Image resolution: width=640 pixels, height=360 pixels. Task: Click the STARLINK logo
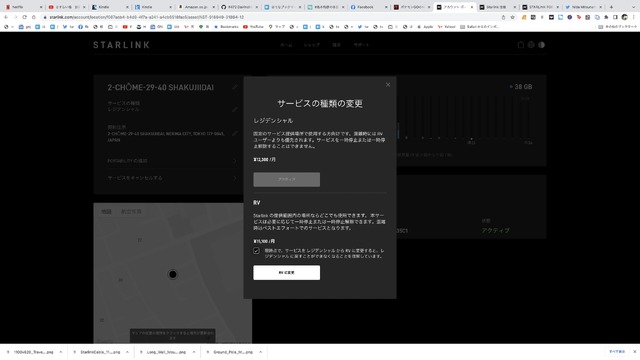tap(121, 45)
